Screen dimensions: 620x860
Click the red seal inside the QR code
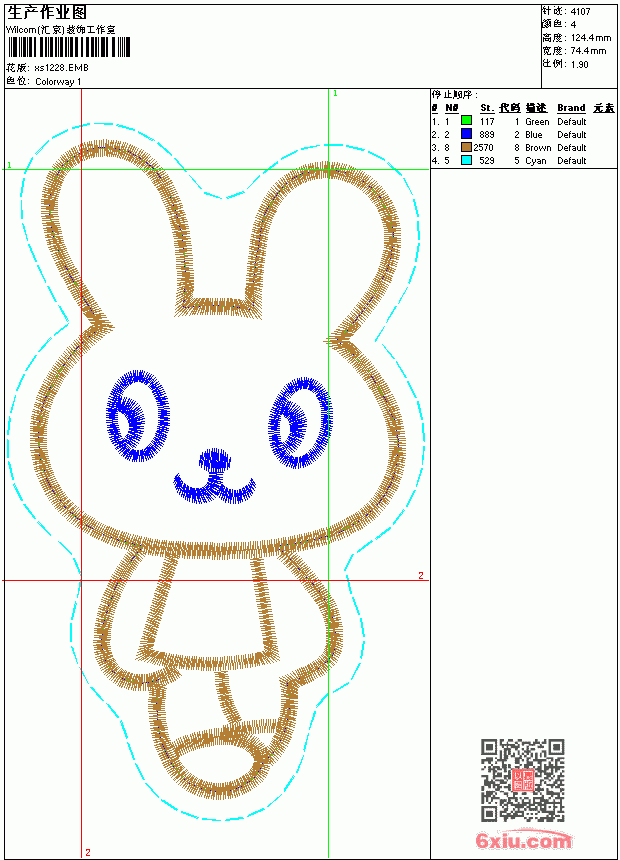523,780
